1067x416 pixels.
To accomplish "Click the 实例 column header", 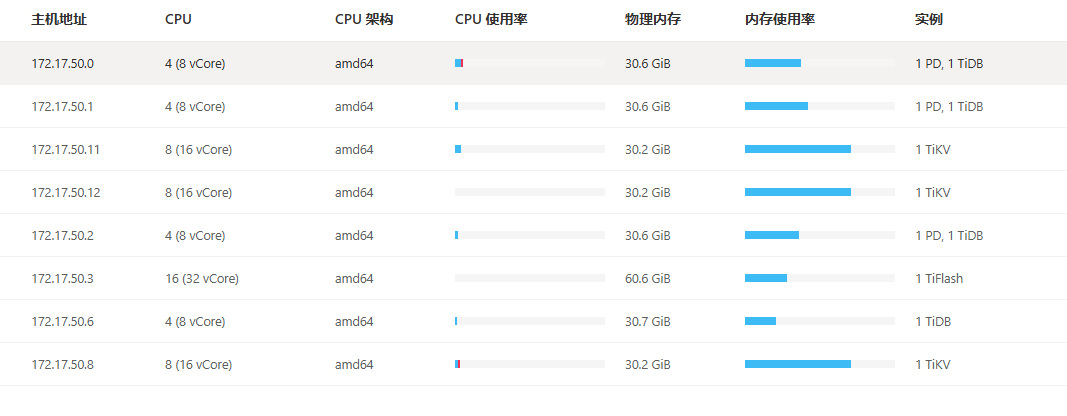I will pyautogui.click(x=928, y=19).
